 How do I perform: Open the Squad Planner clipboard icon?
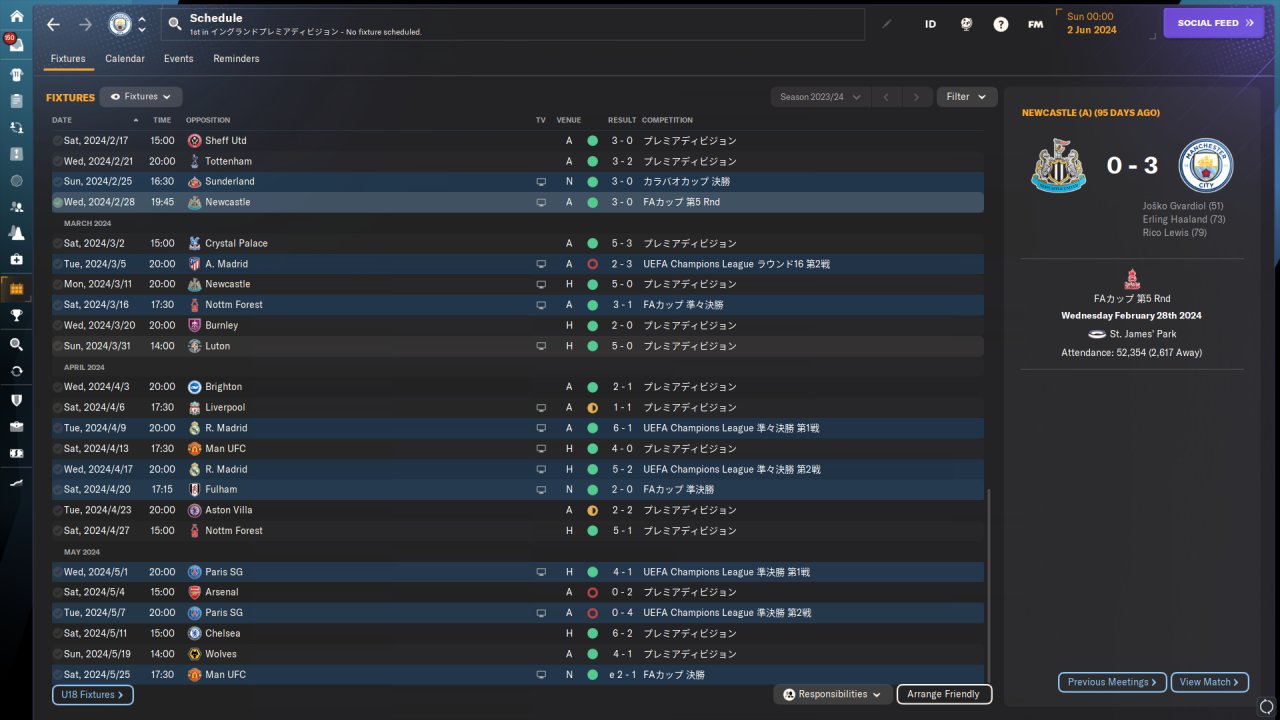coord(16,101)
